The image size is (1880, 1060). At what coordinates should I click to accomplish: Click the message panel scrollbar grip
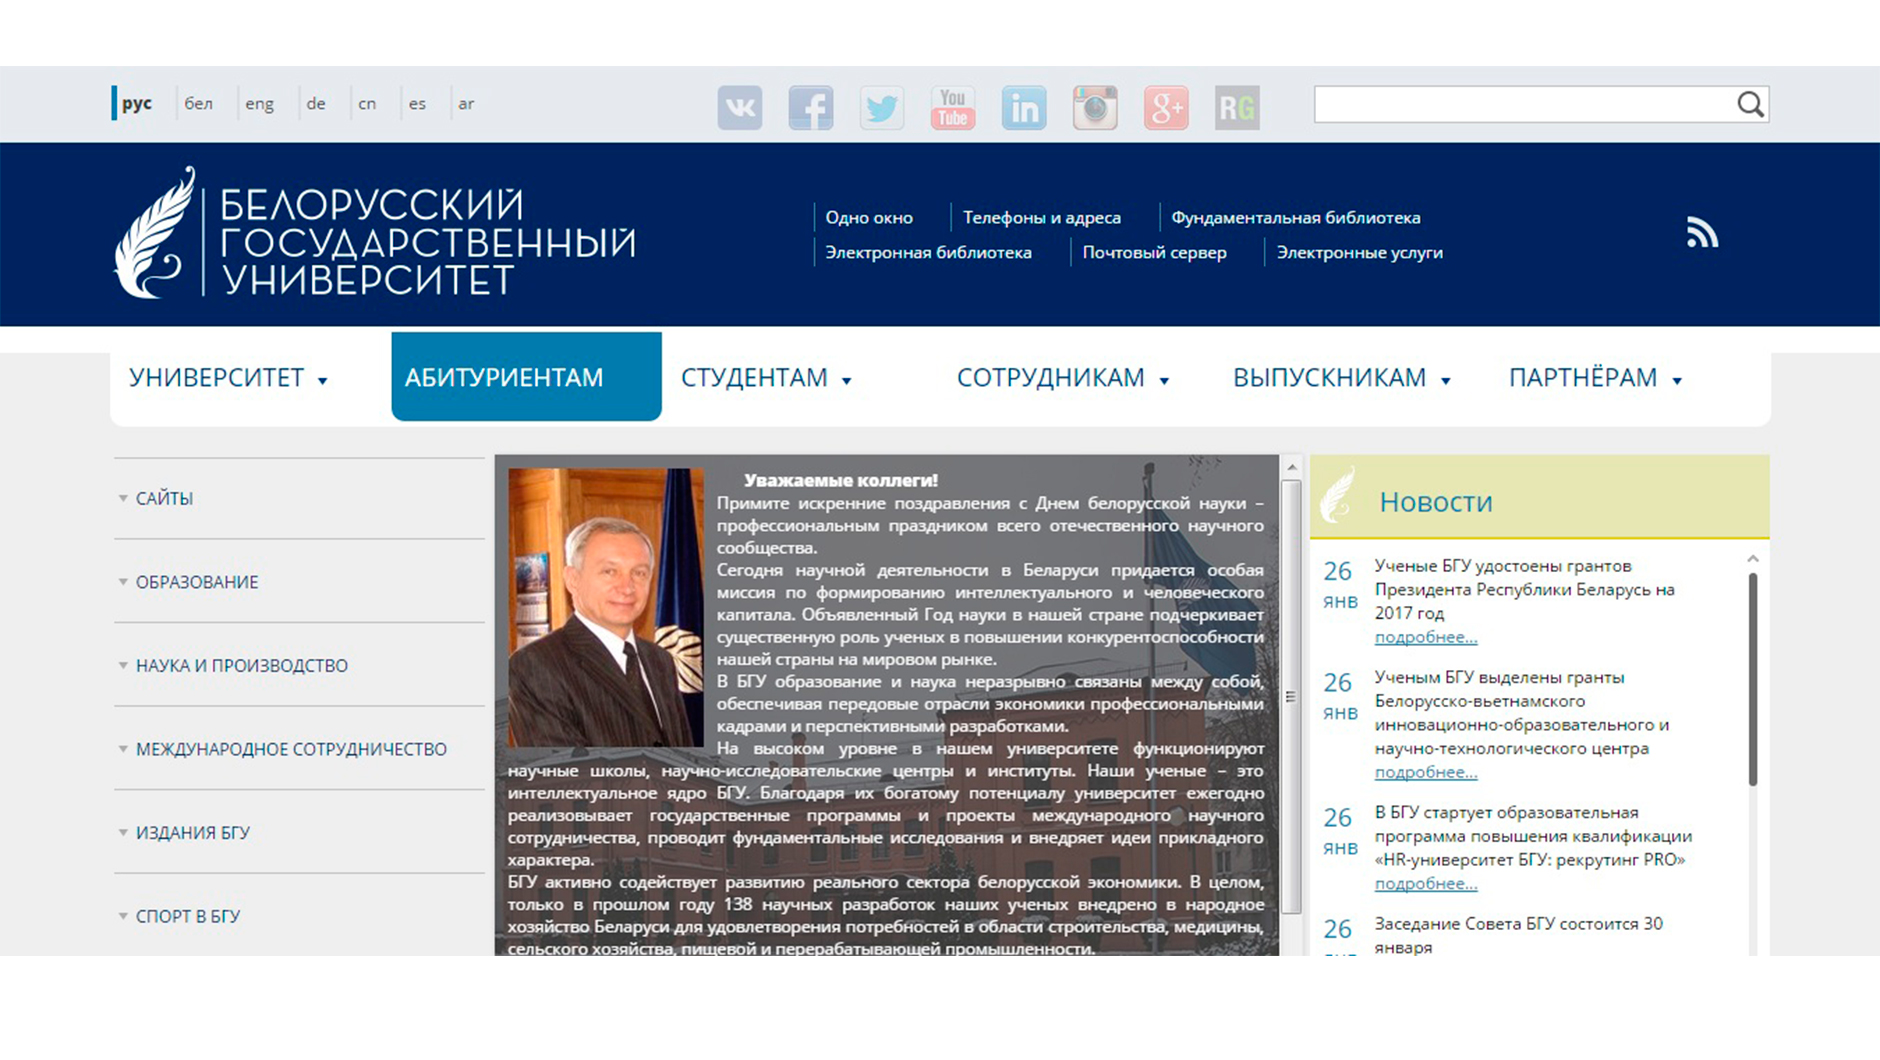[1291, 697]
